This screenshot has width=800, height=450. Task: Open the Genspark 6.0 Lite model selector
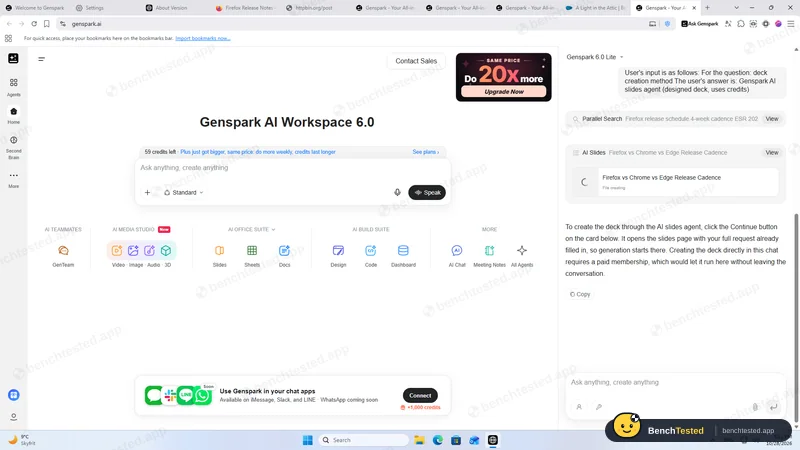(595, 57)
